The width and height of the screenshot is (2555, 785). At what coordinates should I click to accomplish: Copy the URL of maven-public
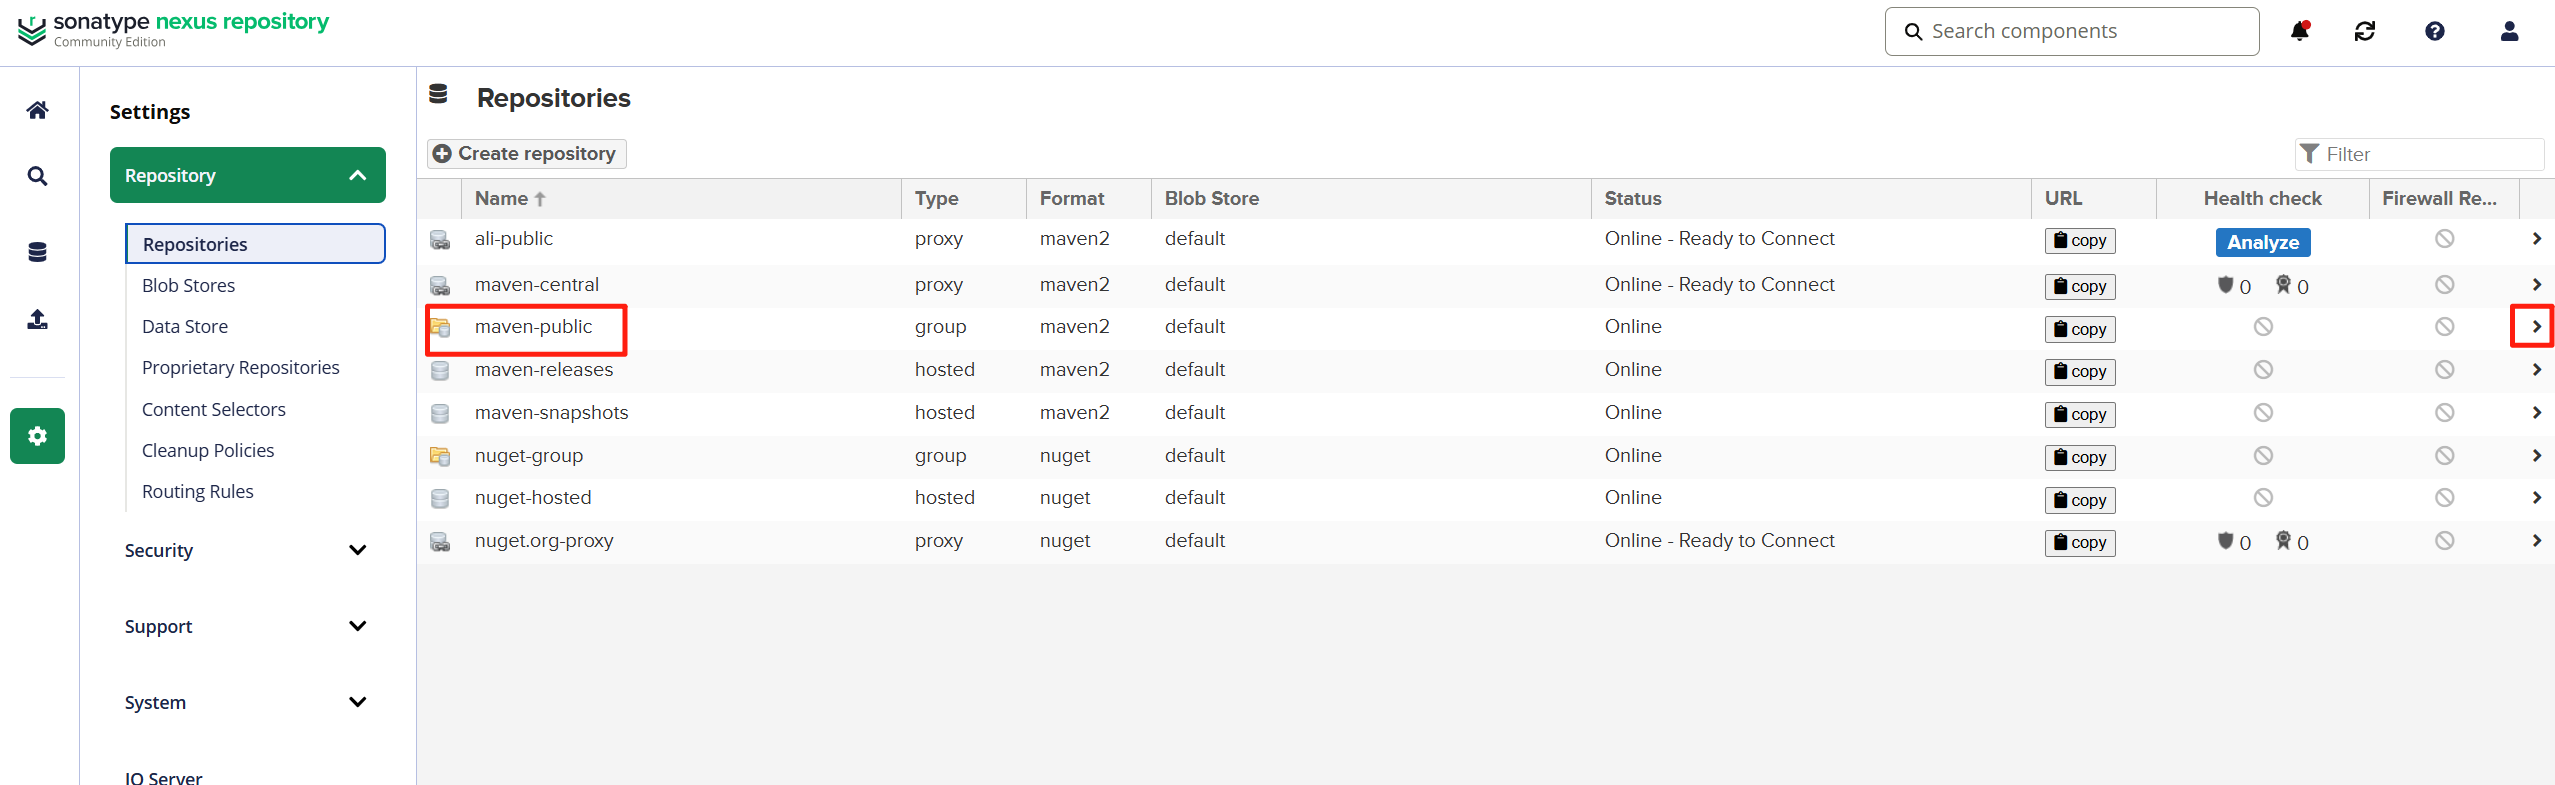tap(2080, 329)
